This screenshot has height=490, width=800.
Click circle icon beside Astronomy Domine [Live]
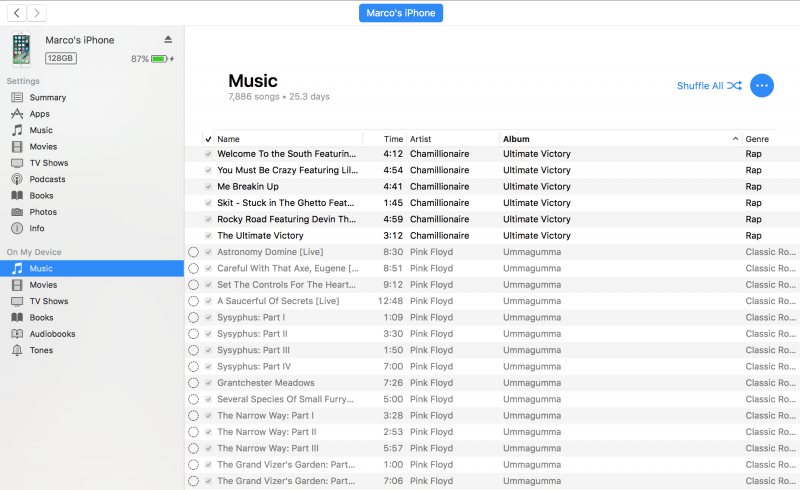pyautogui.click(x=193, y=252)
